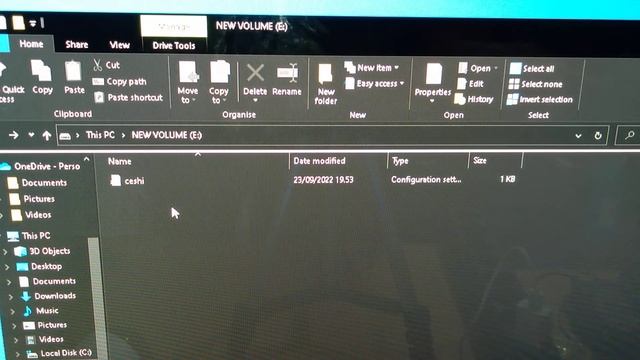Click the Configuration settings type cell
640x360 pixels.
[426, 180]
